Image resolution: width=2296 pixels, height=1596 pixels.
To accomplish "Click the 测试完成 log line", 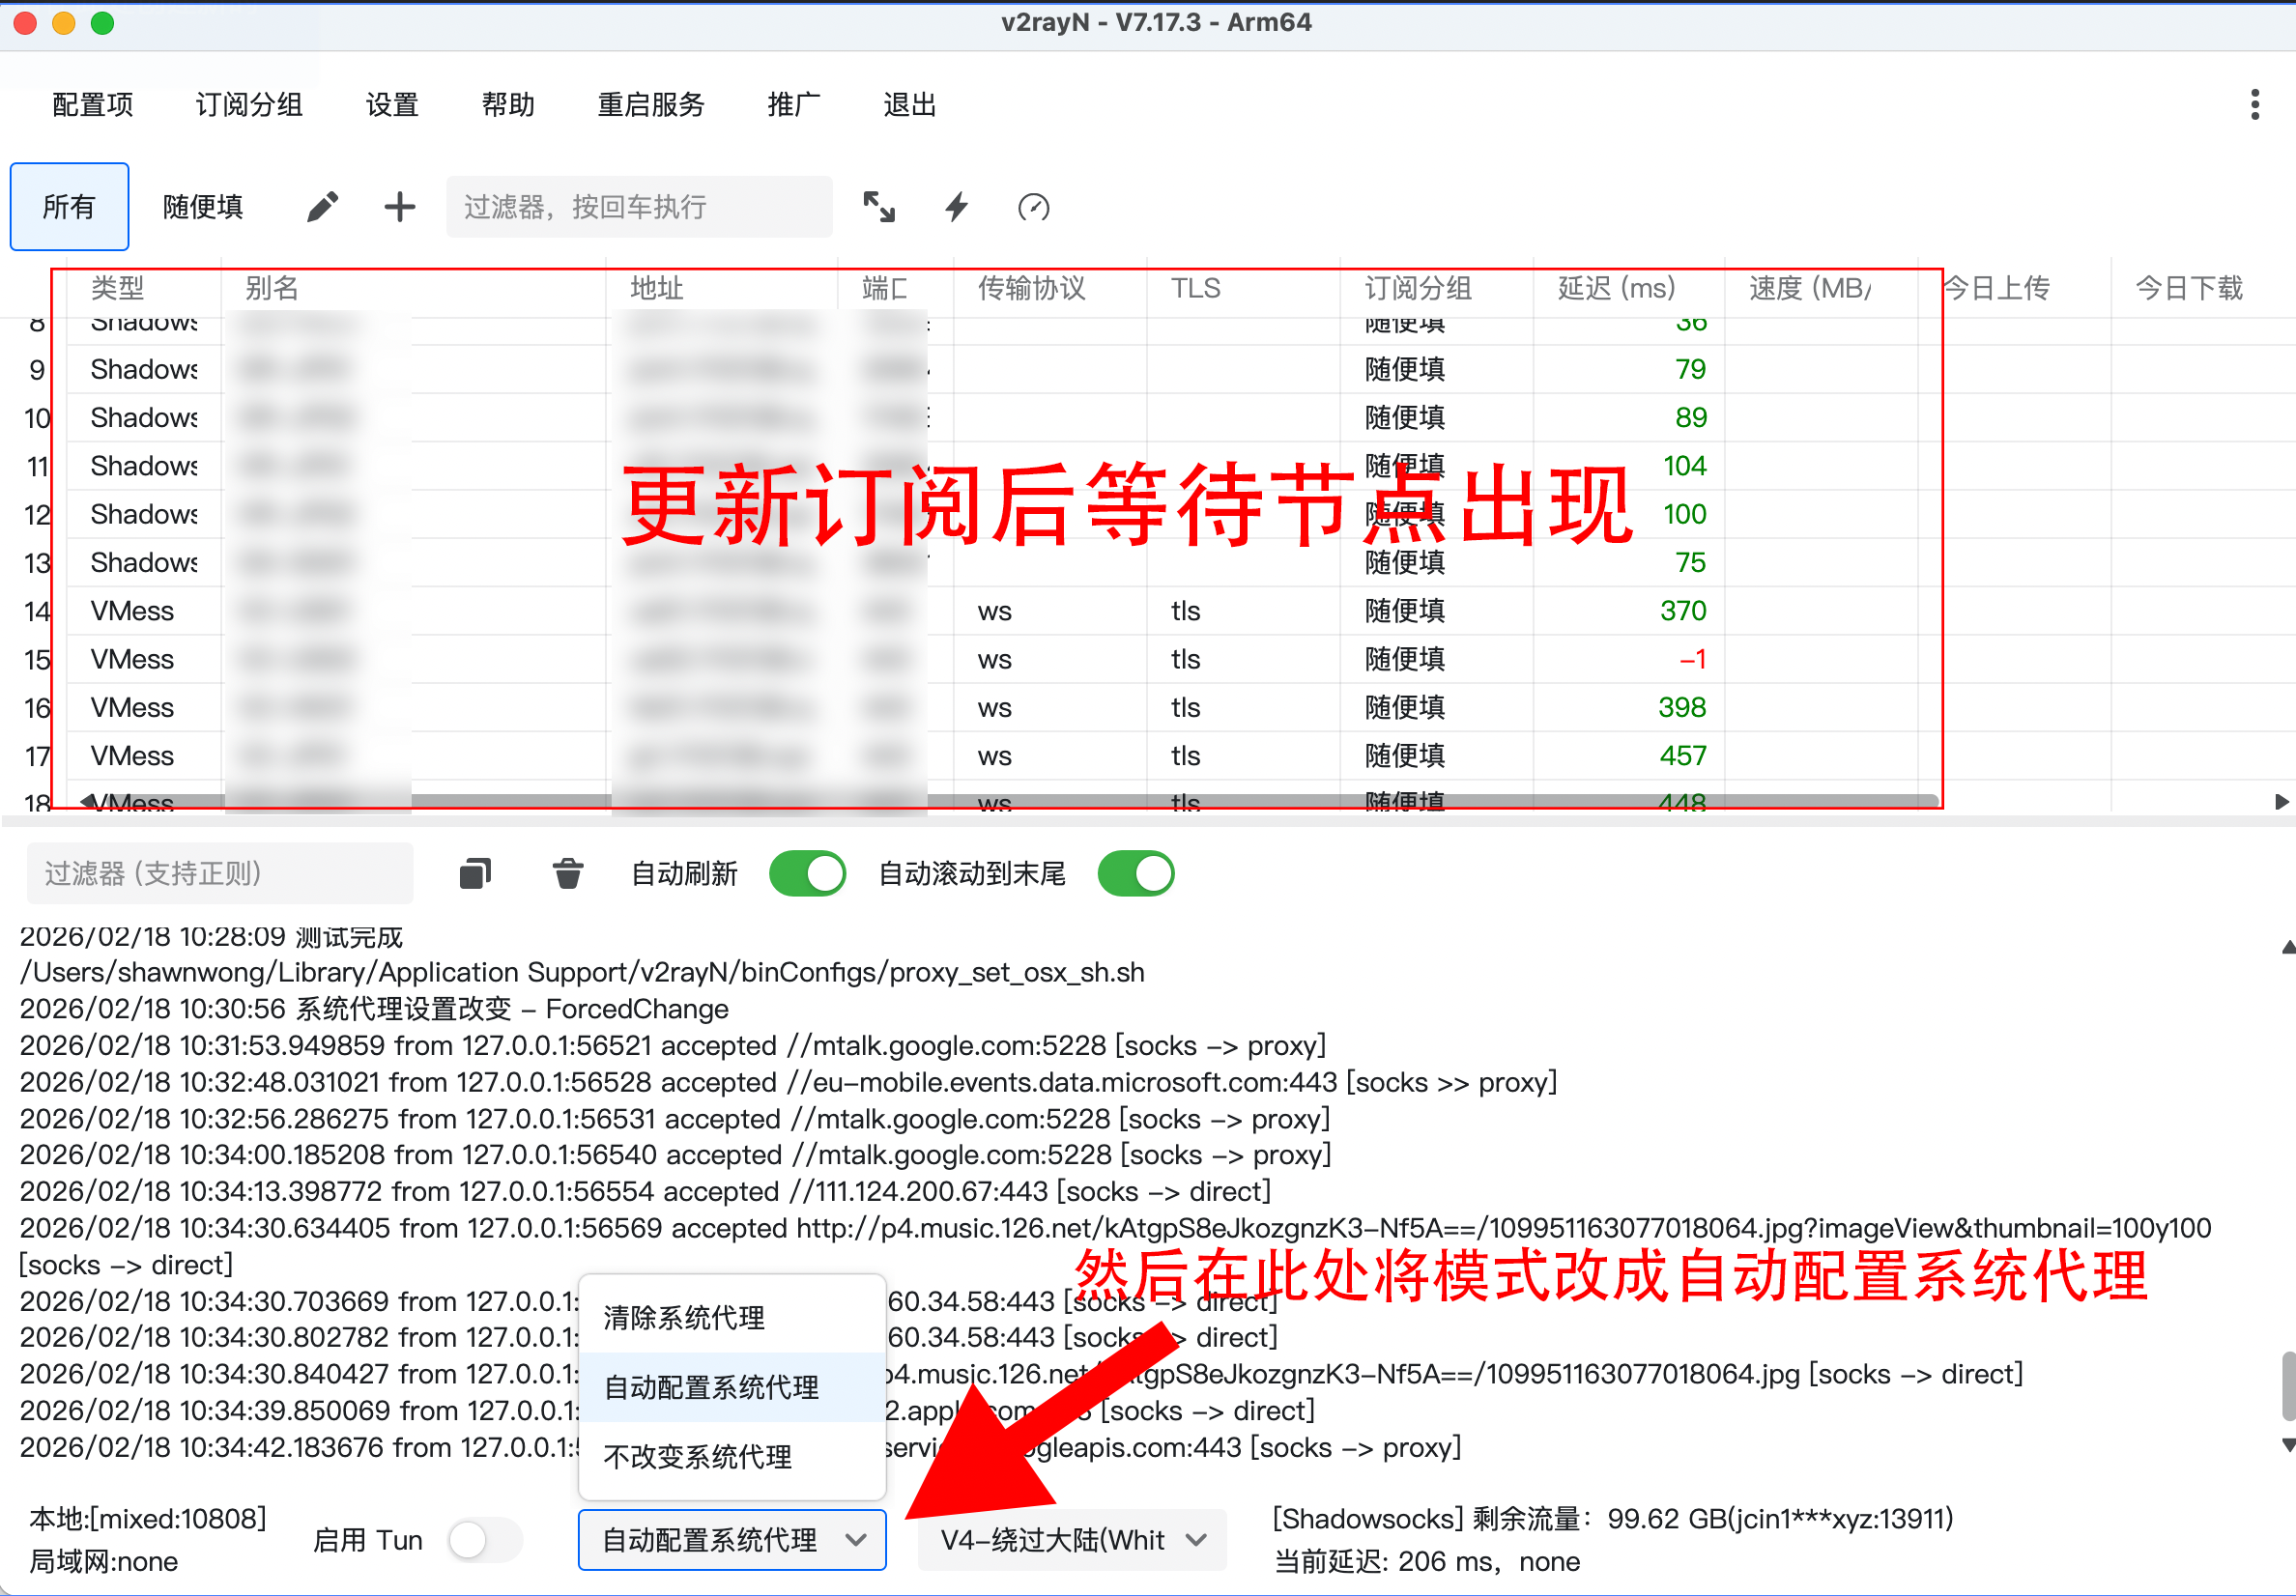I will click(211, 936).
